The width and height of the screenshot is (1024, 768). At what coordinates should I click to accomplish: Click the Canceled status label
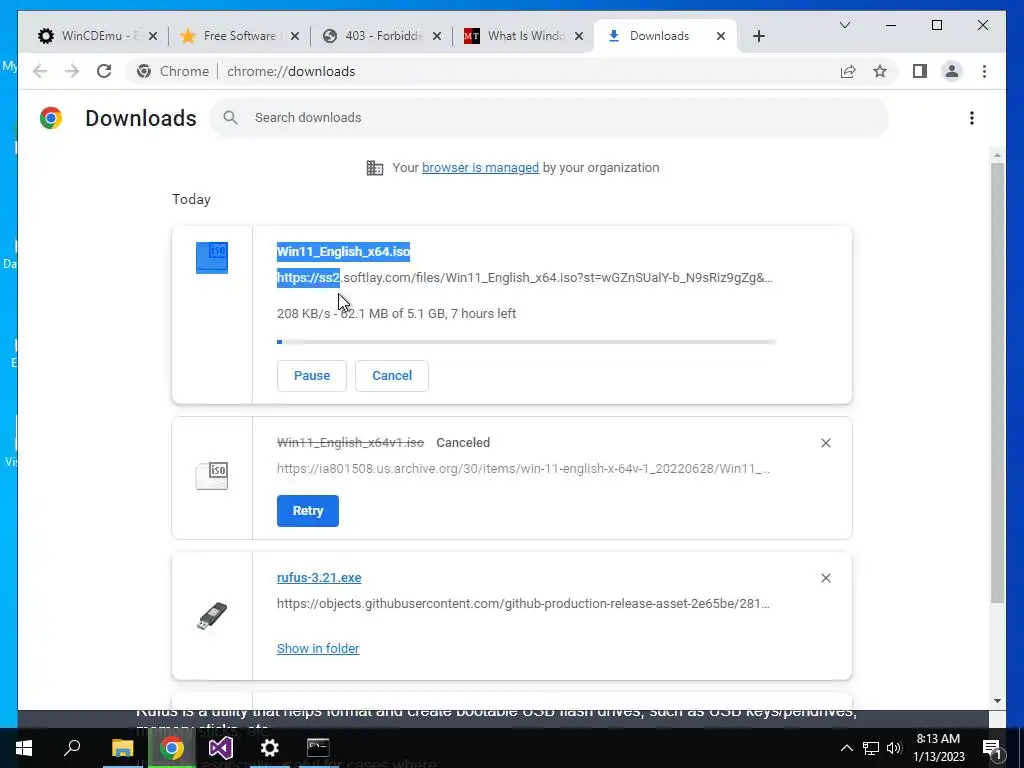click(x=463, y=443)
